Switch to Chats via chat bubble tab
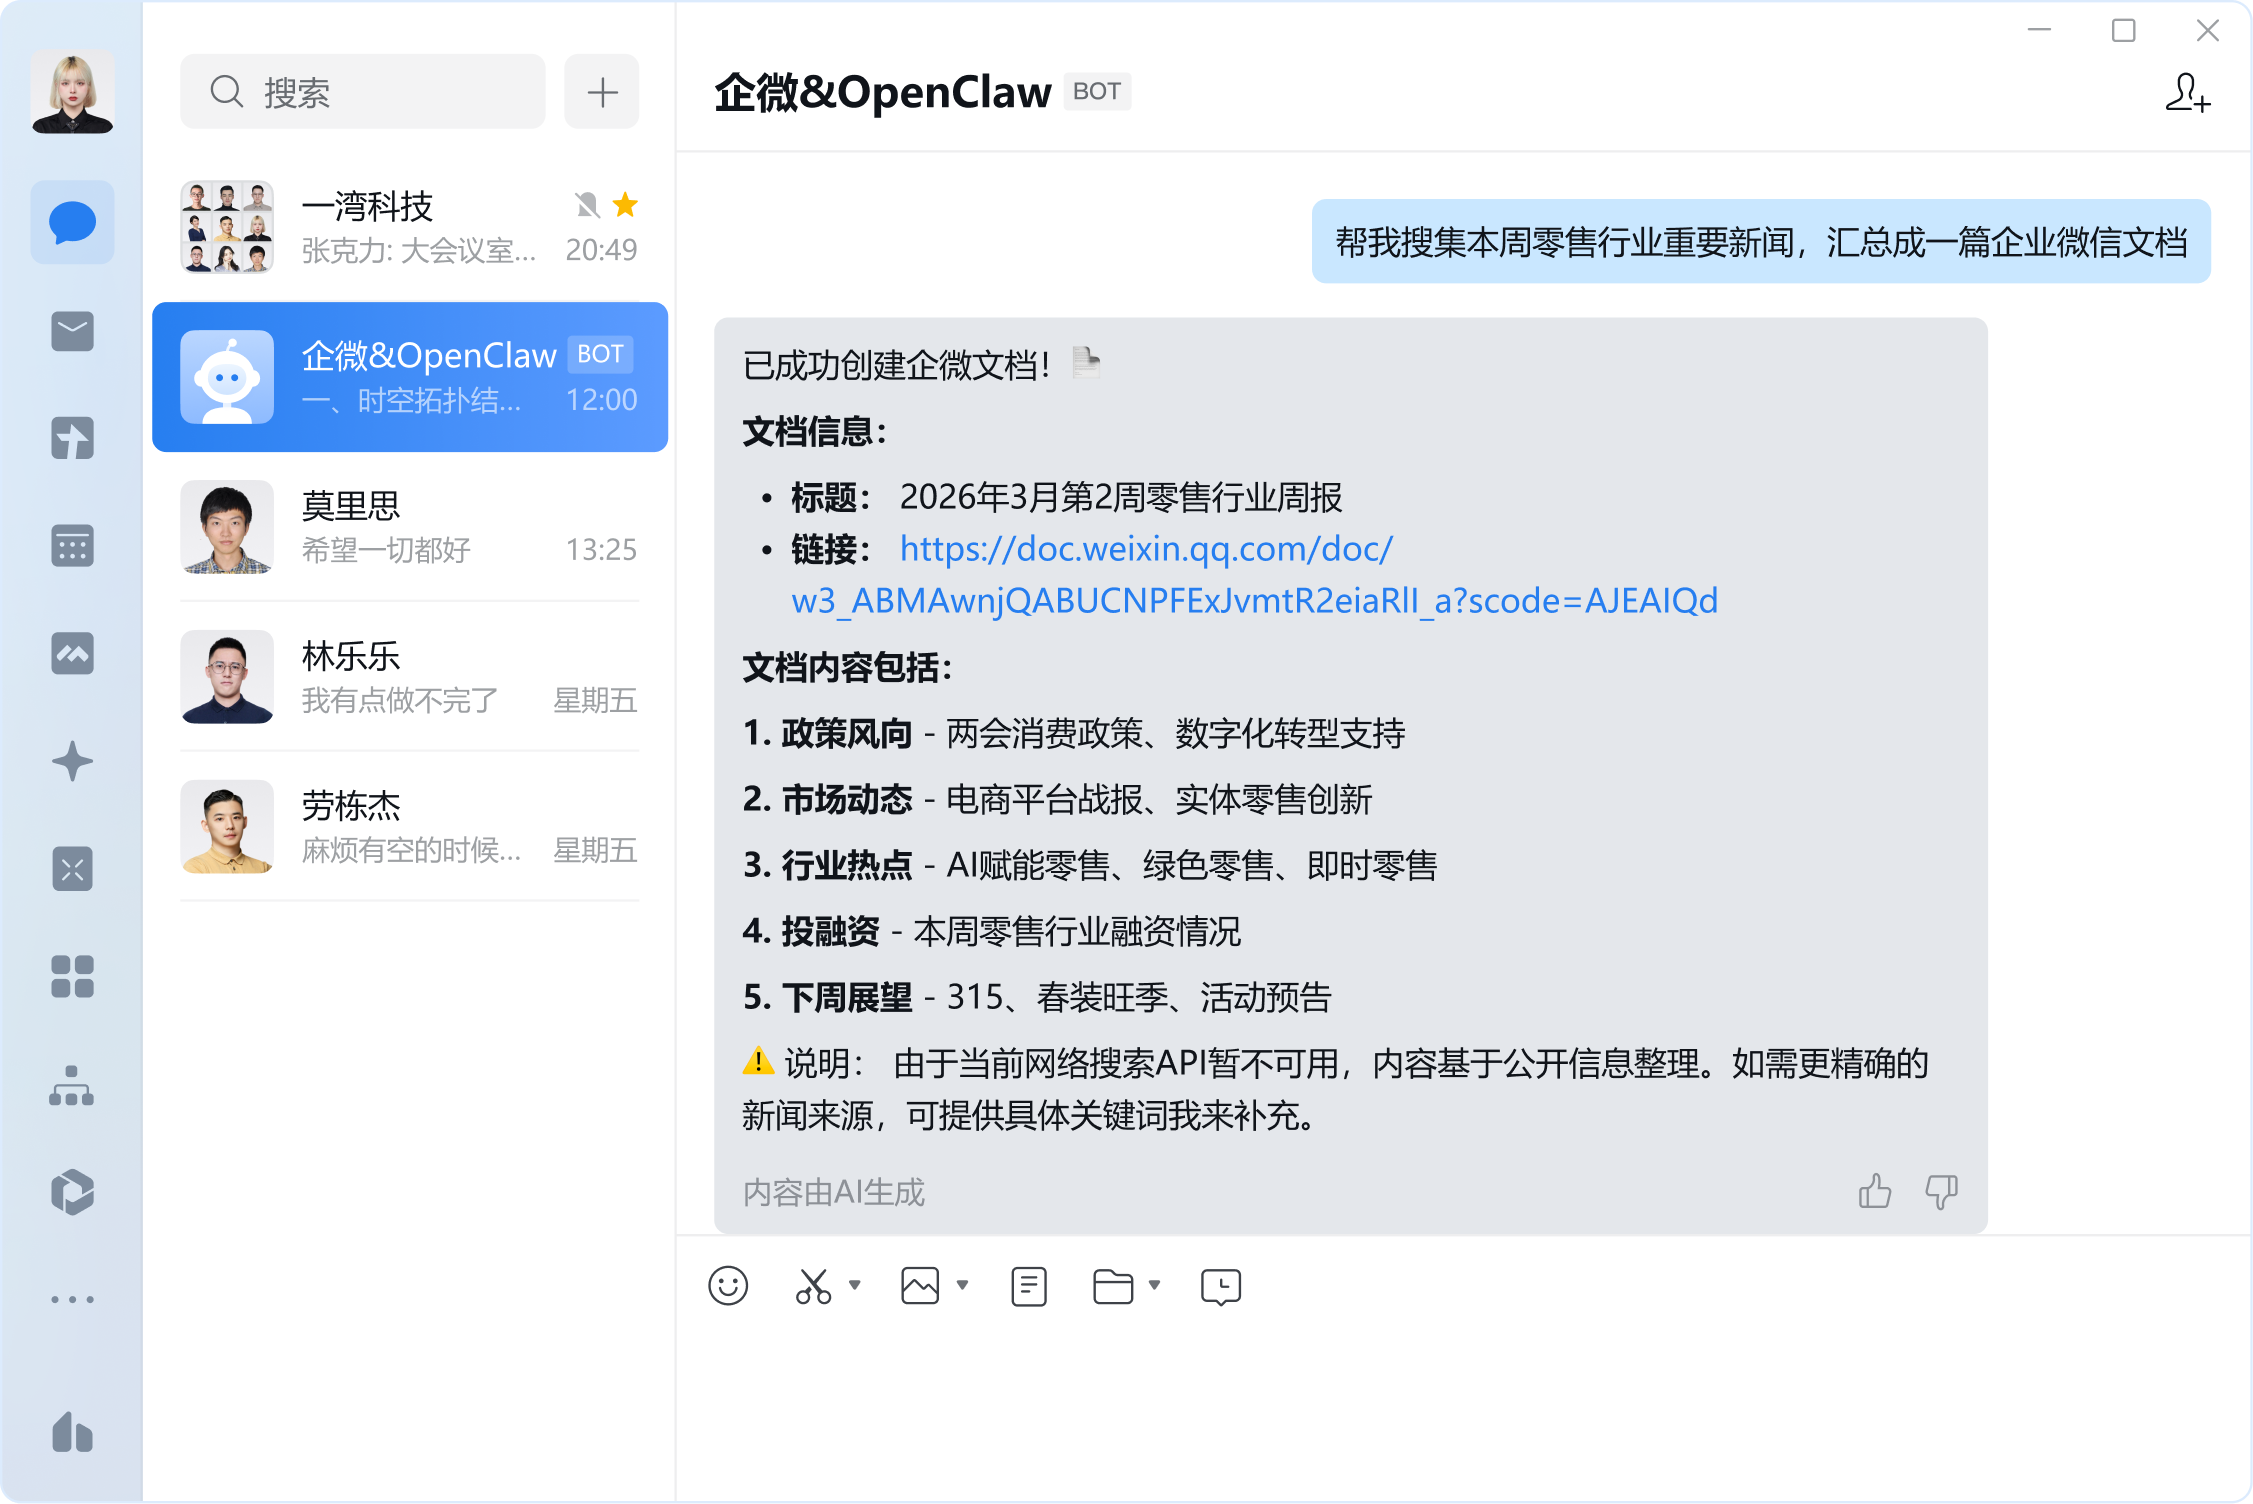The image size is (2253, 1504). tap(72, 222)
